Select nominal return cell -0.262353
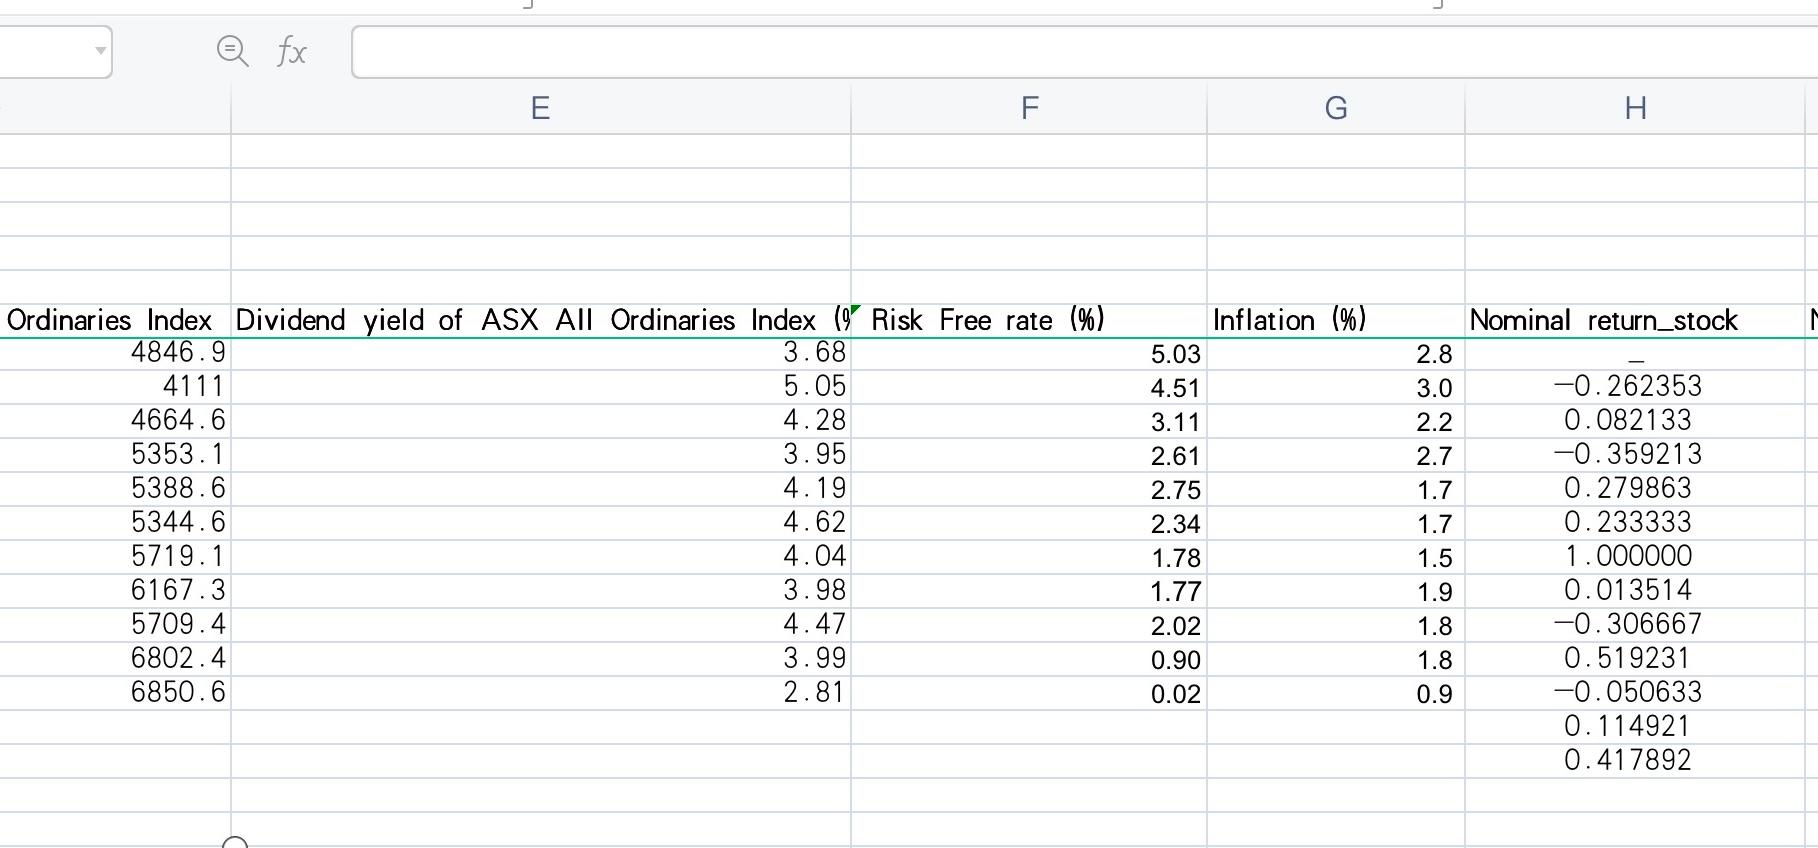1818x848 pixels. coord(1635,387)
